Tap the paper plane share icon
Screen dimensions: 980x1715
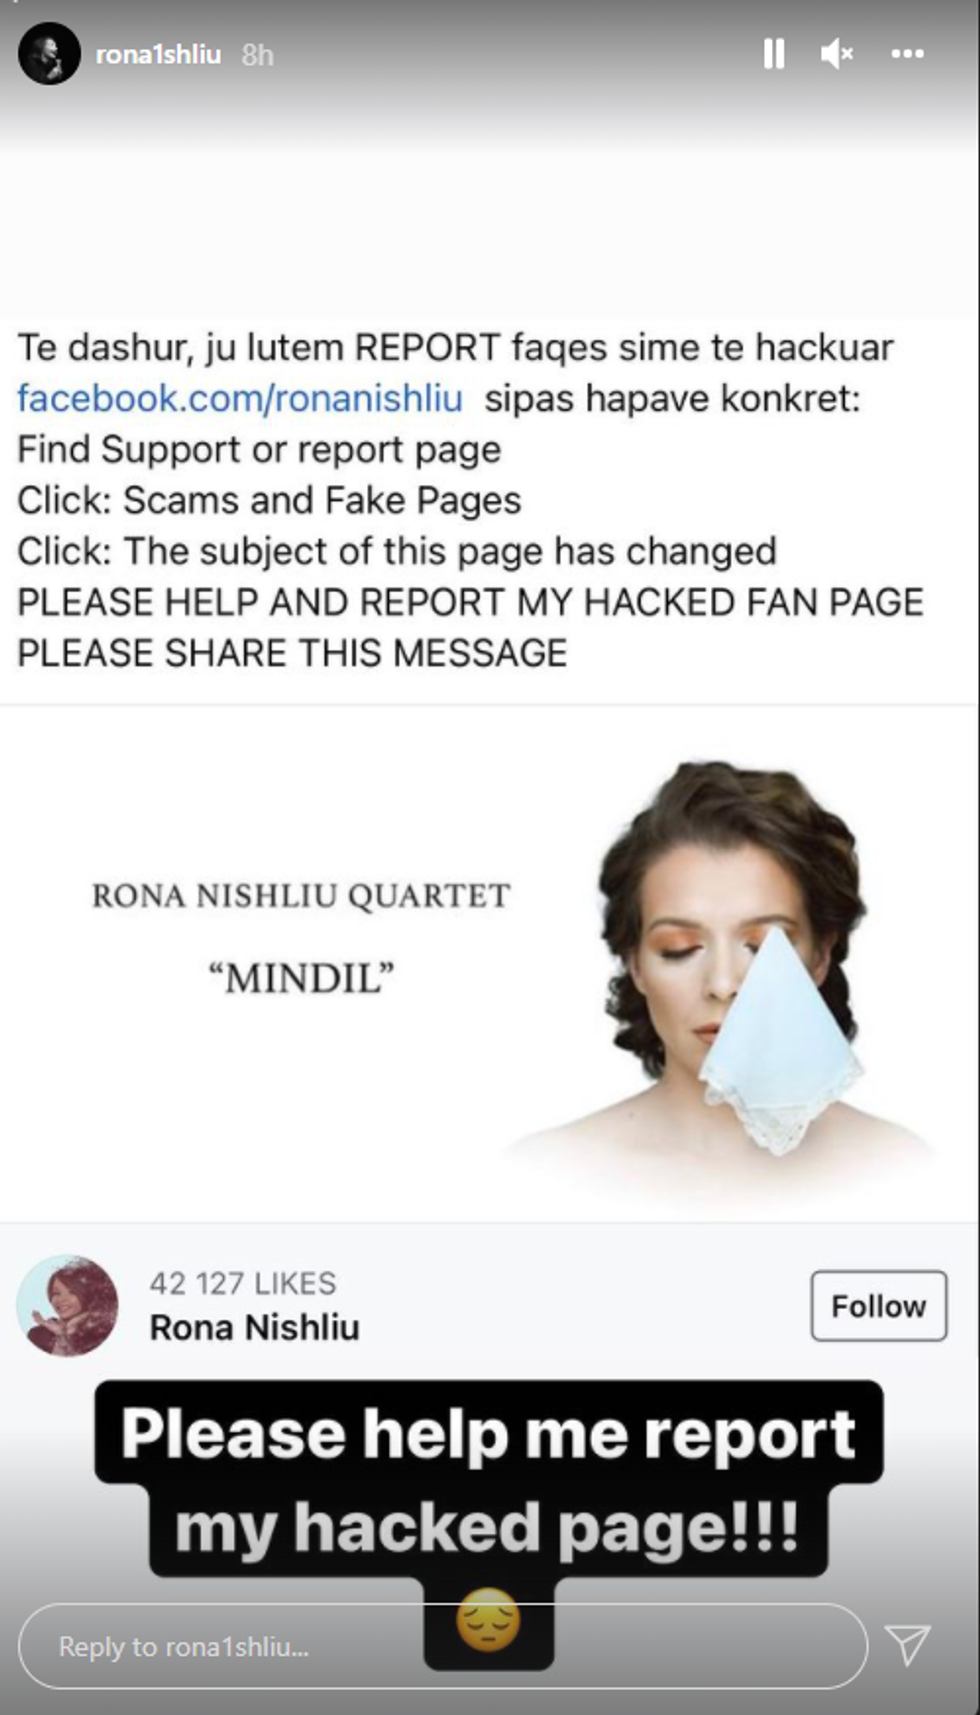tap(908, 1645)
